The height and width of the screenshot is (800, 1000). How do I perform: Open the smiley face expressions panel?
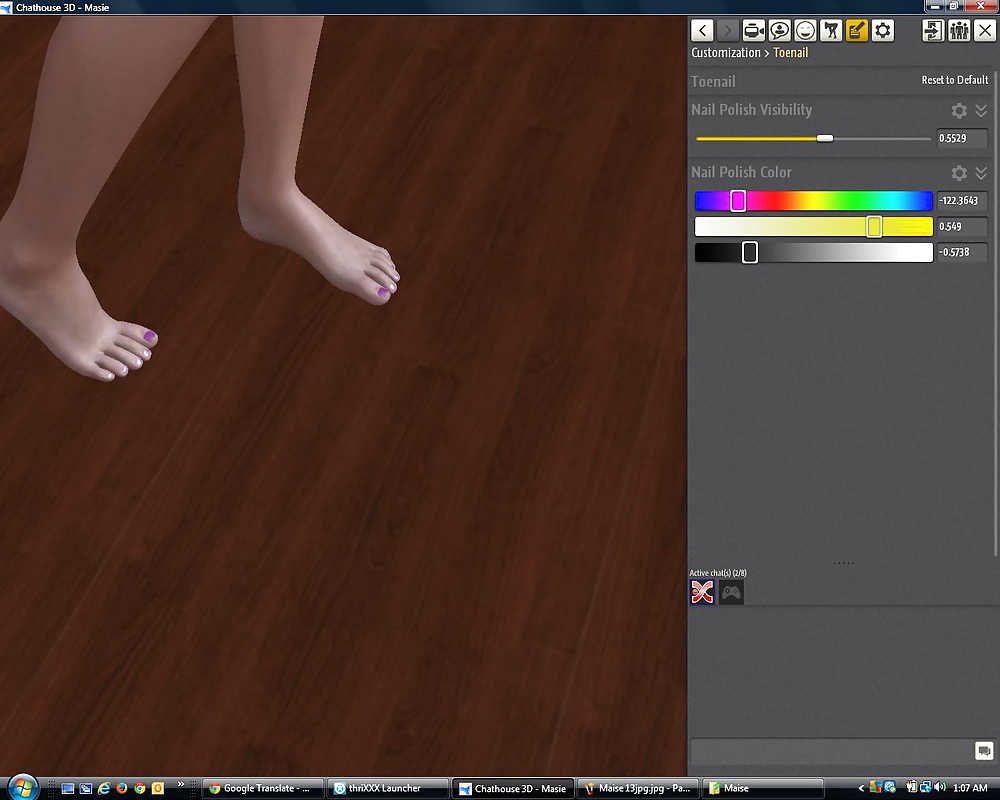(x=805, y=31)
